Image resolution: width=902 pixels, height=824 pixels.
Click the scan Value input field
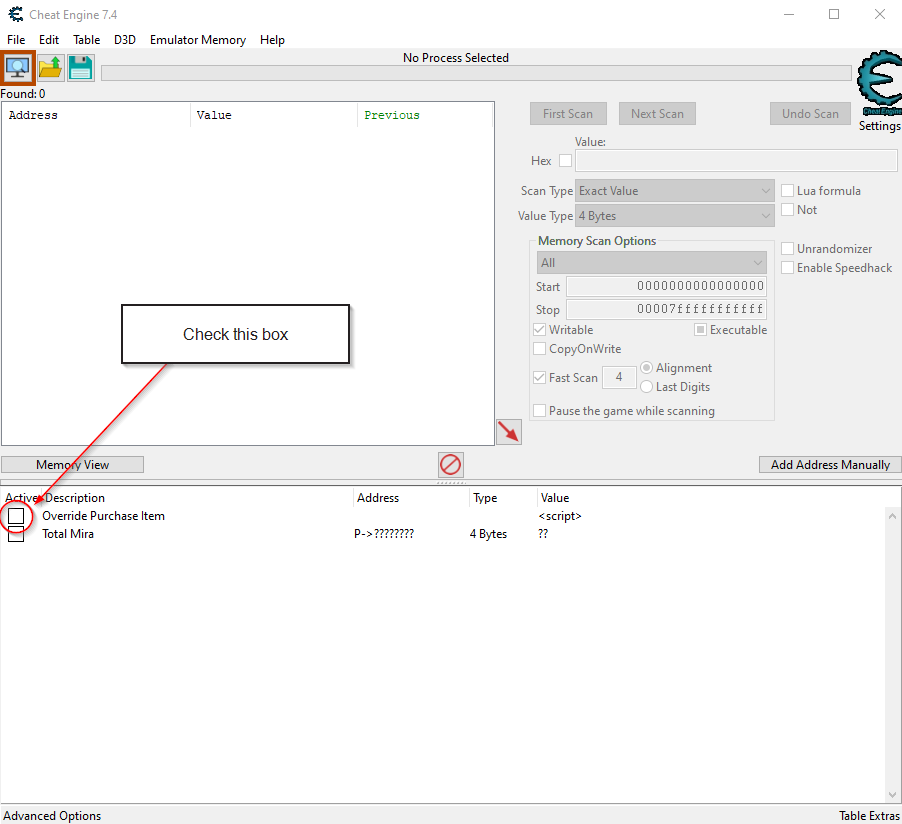tap(736, 161)
